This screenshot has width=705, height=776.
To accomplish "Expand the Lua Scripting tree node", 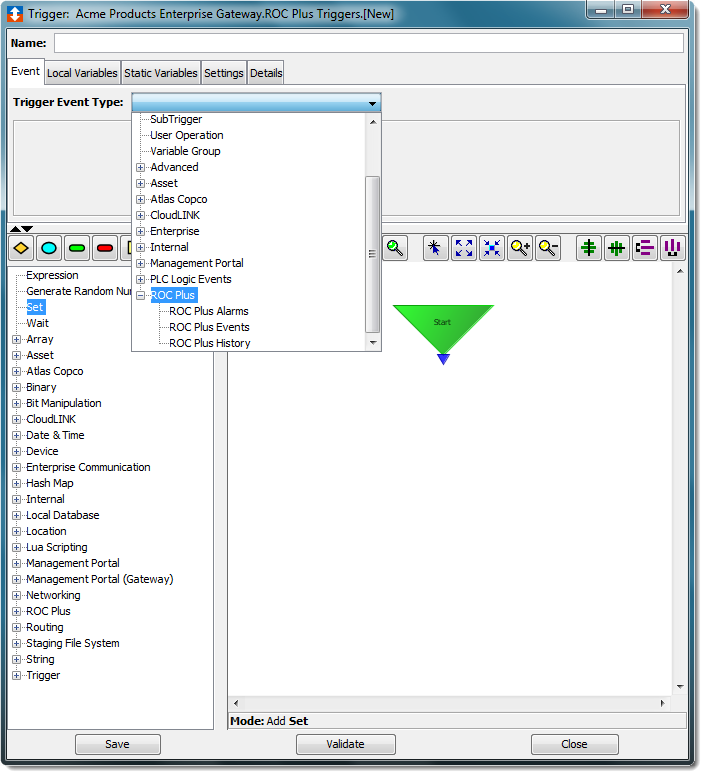I will (x=17, y=547).
